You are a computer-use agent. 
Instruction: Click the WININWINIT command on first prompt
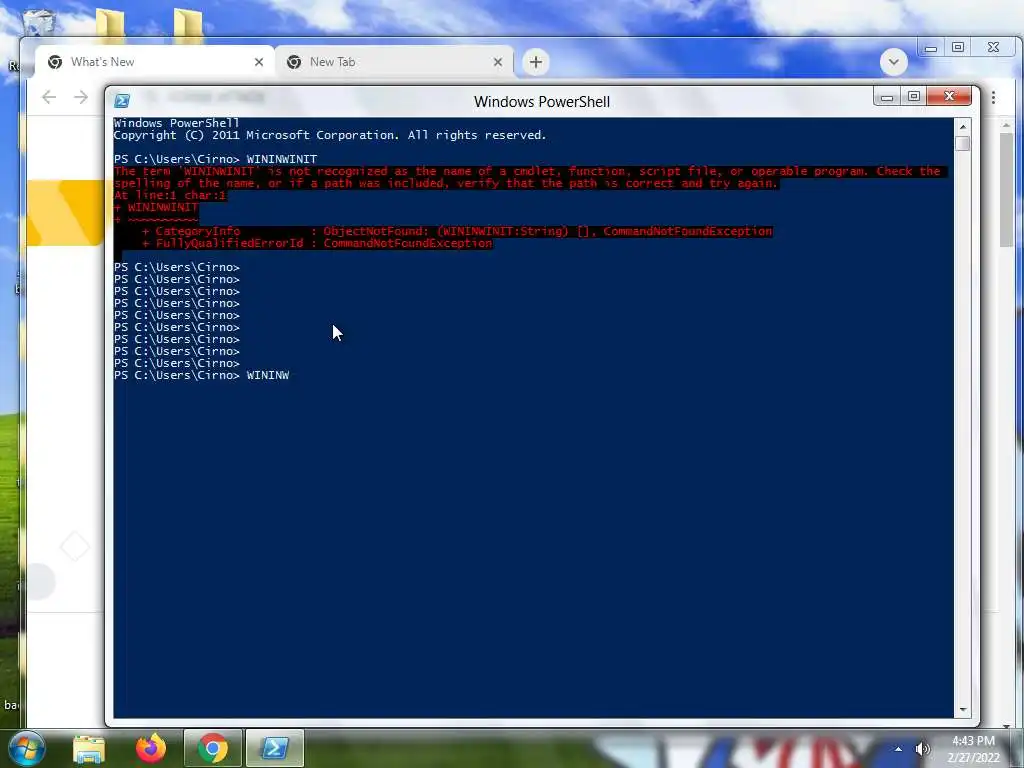[x=281, y=159]
